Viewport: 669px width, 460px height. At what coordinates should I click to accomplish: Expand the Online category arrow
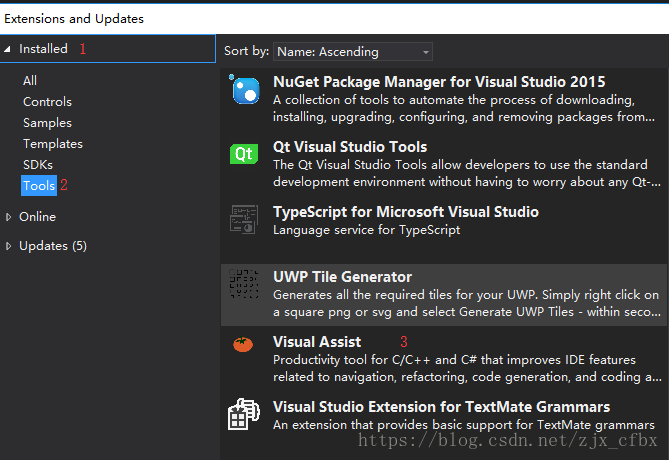8,217
